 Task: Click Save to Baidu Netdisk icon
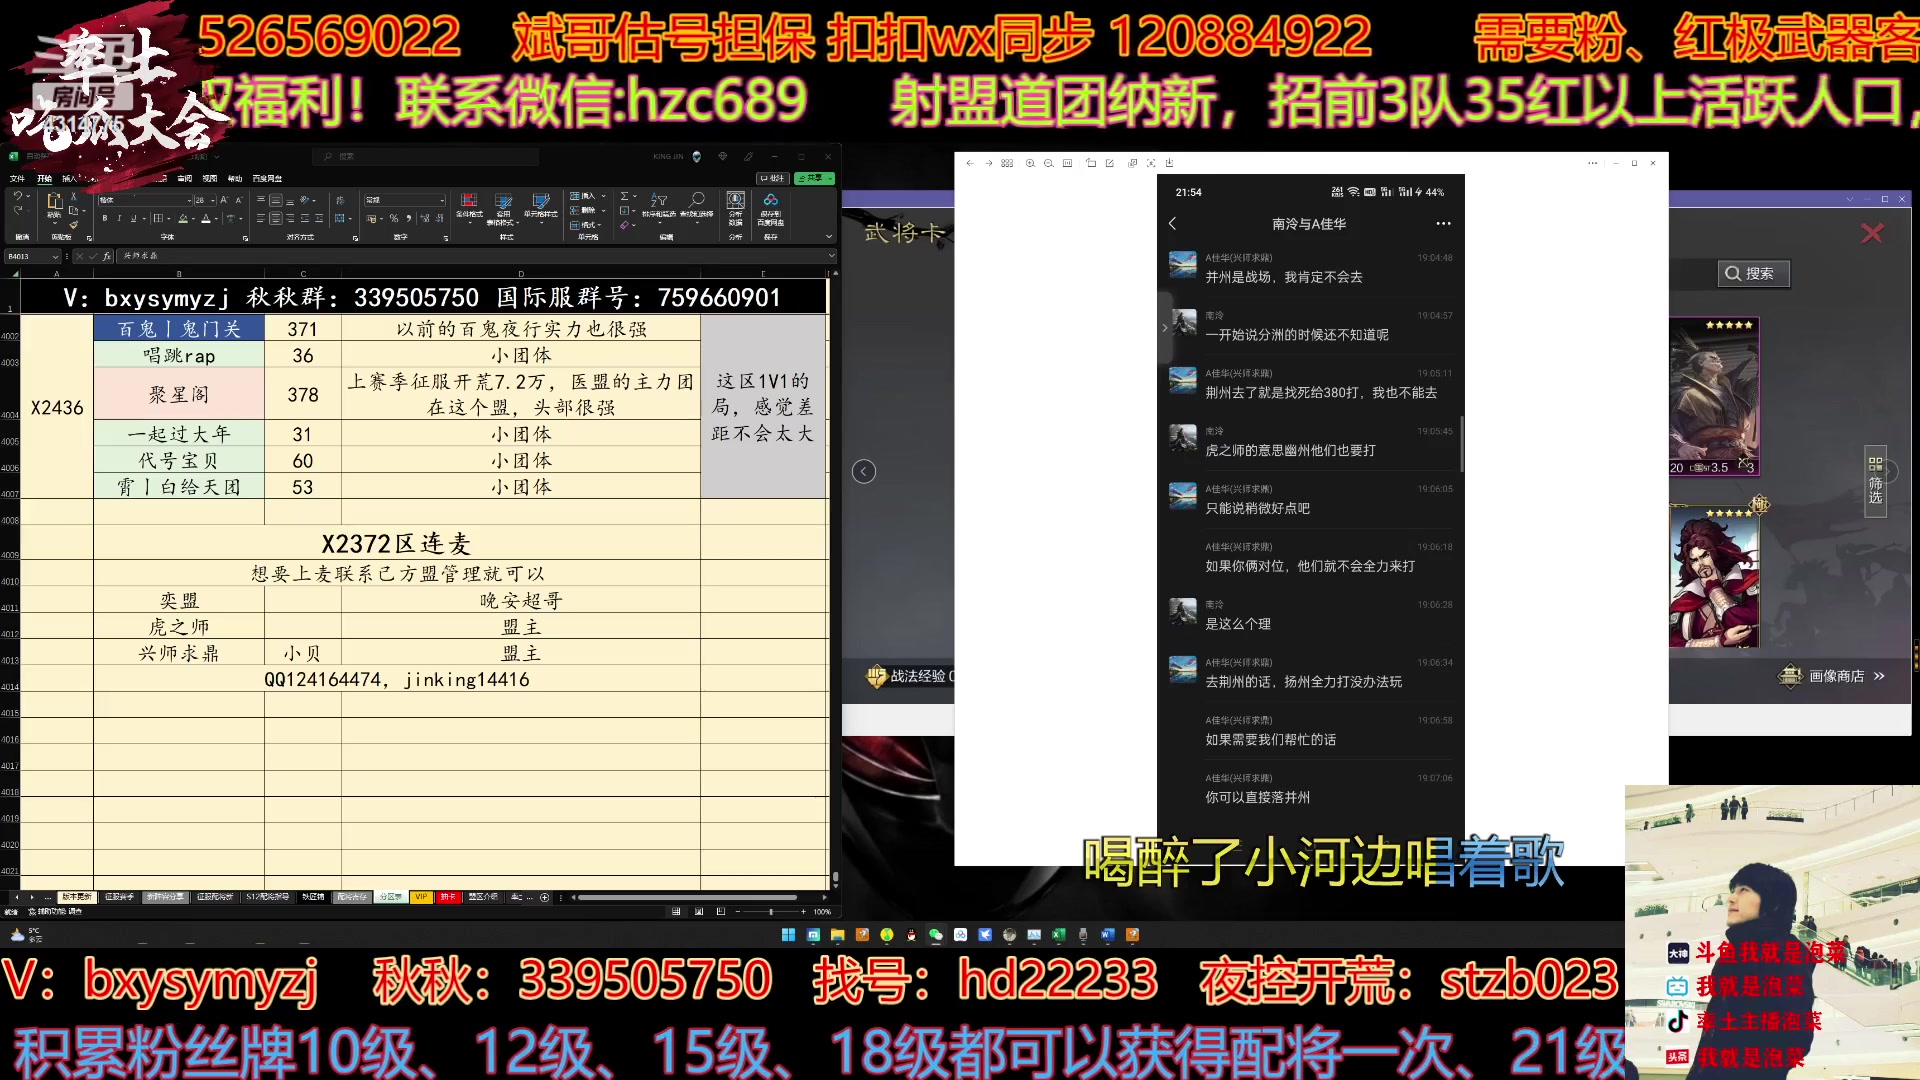coord(771,200)
